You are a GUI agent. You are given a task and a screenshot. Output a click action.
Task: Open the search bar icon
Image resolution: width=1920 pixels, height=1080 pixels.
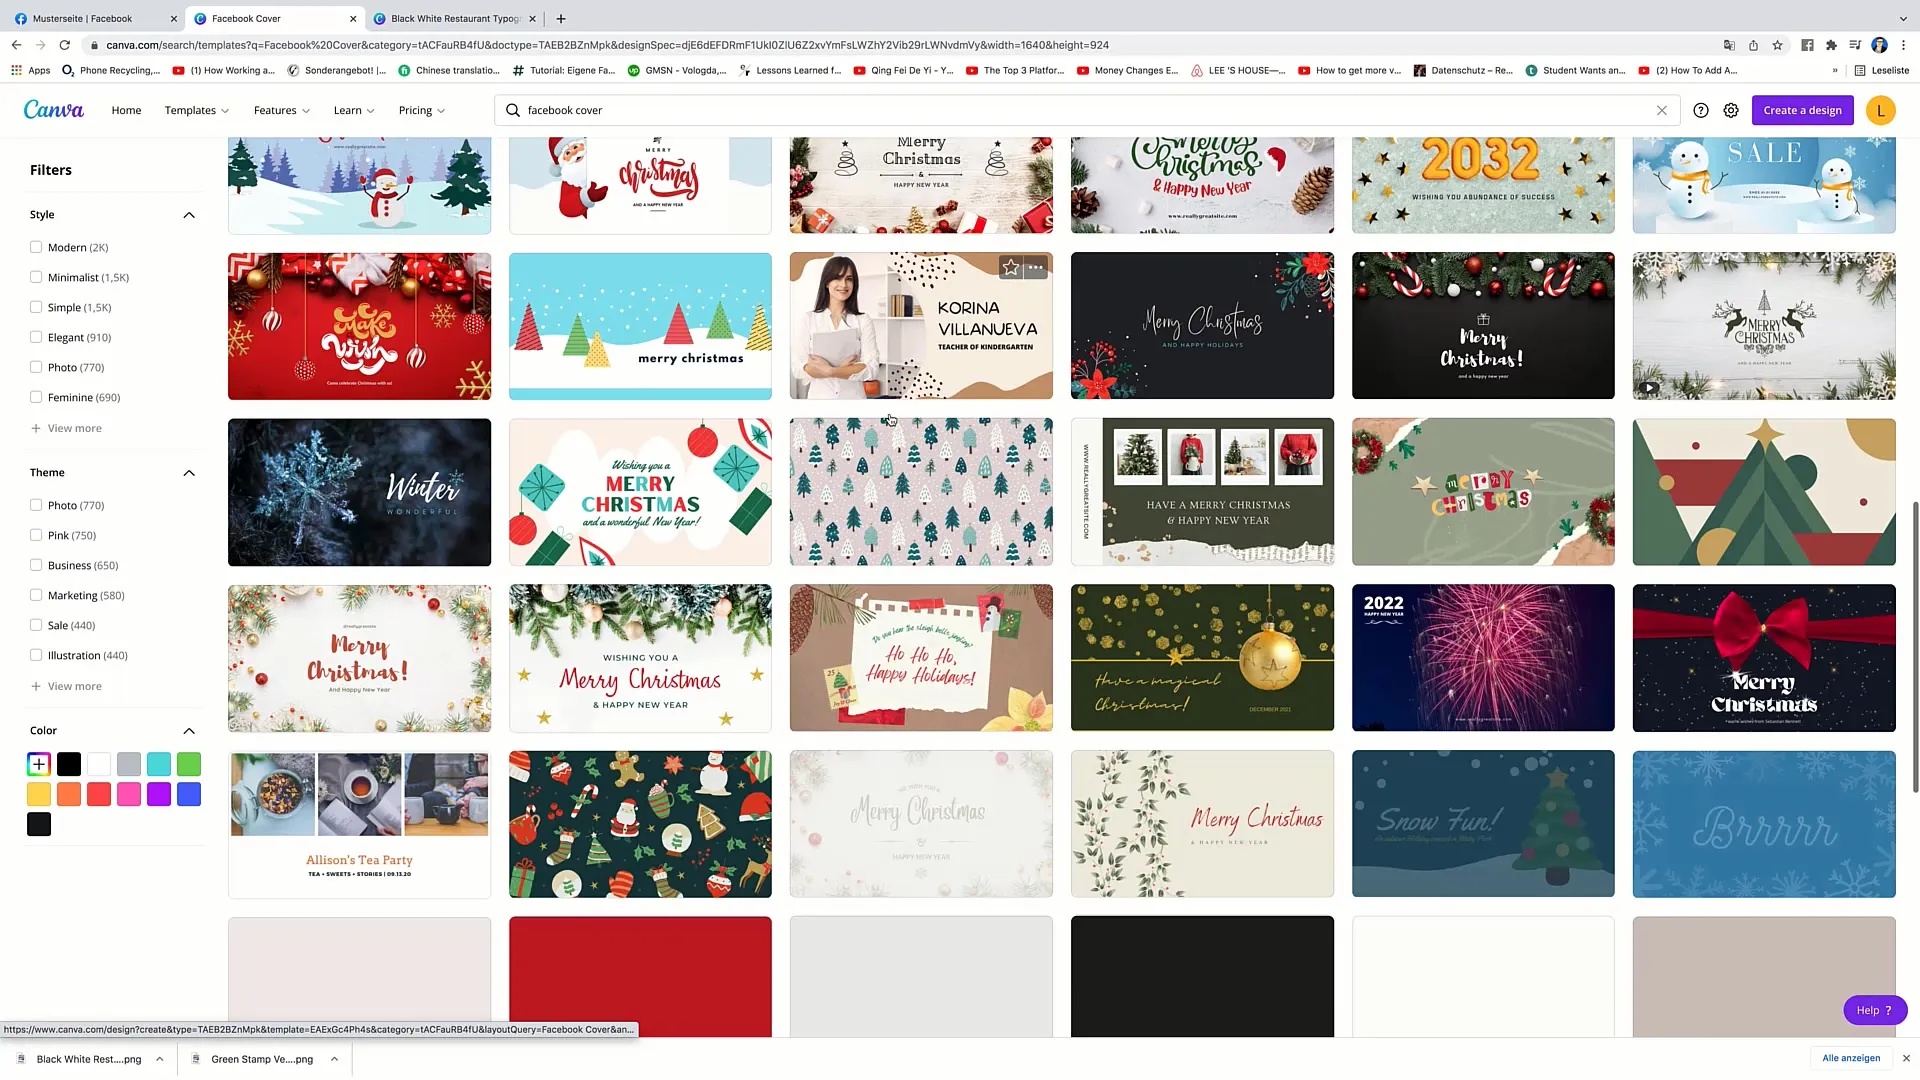(x=514, y=109)
